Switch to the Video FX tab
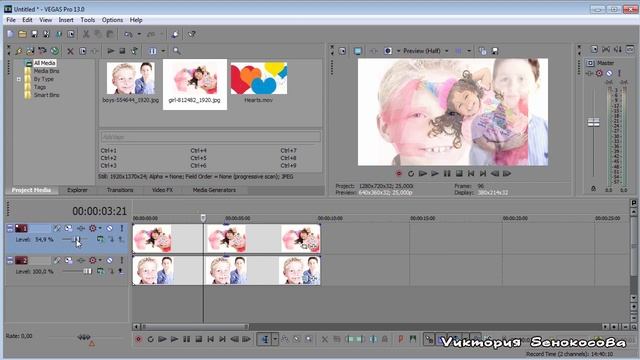 pos(162,190)
